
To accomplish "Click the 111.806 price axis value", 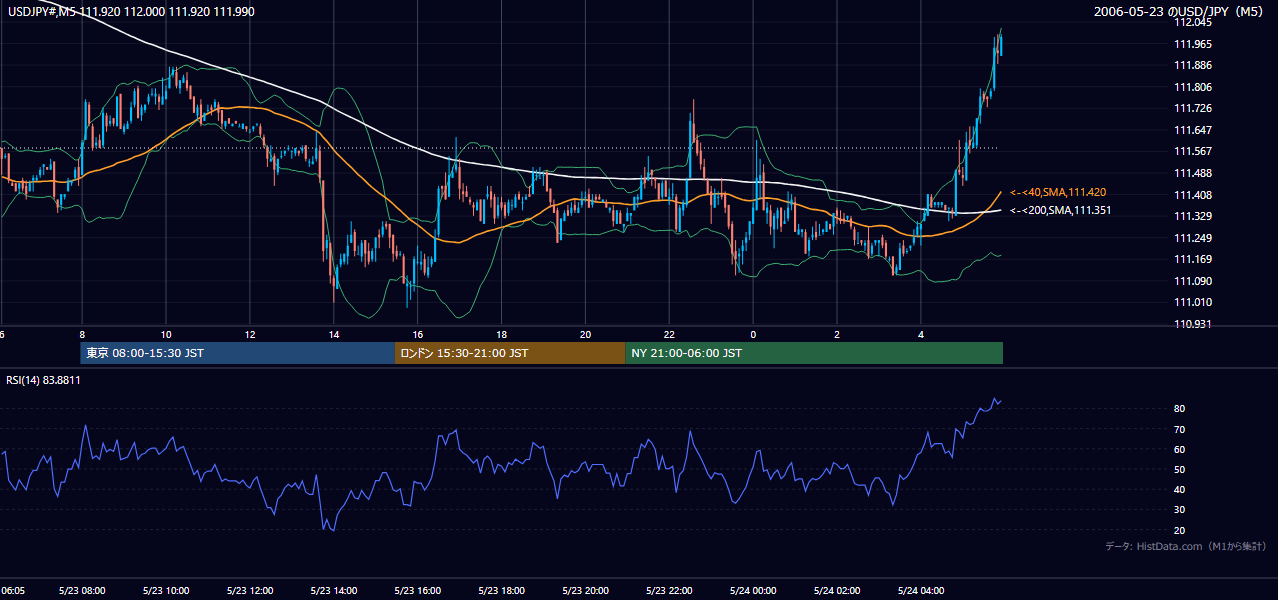I will click(1192, 87).
